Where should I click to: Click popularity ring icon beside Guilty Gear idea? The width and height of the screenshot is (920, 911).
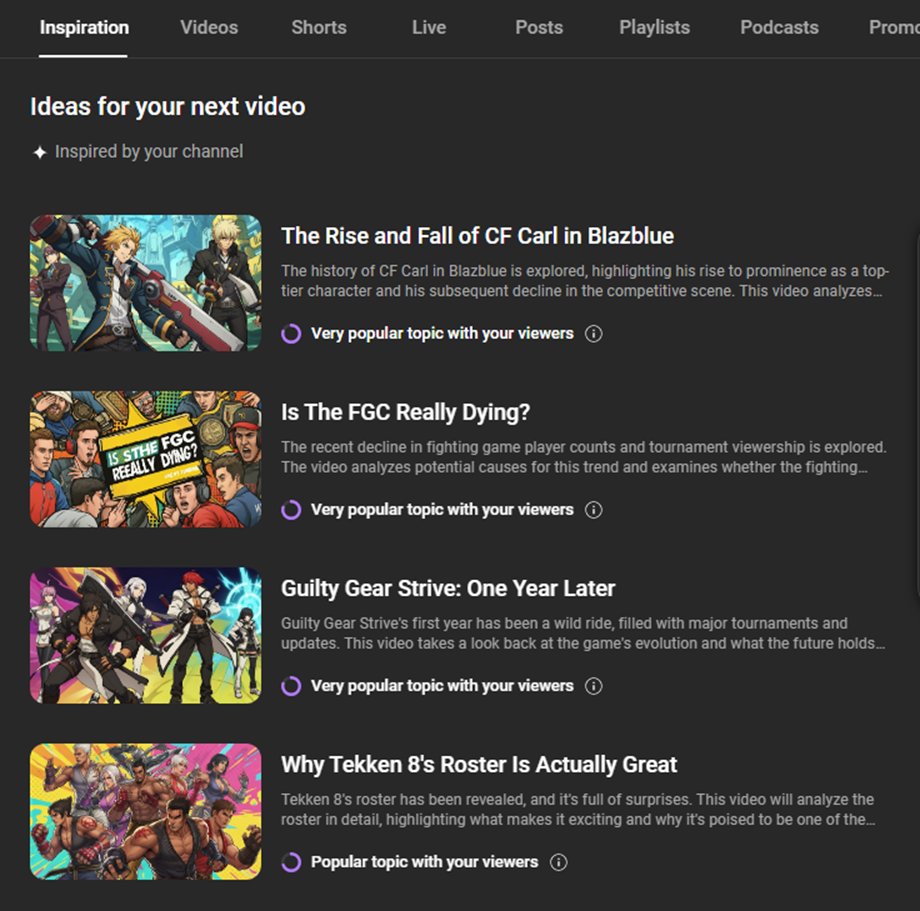pos(291,686)
